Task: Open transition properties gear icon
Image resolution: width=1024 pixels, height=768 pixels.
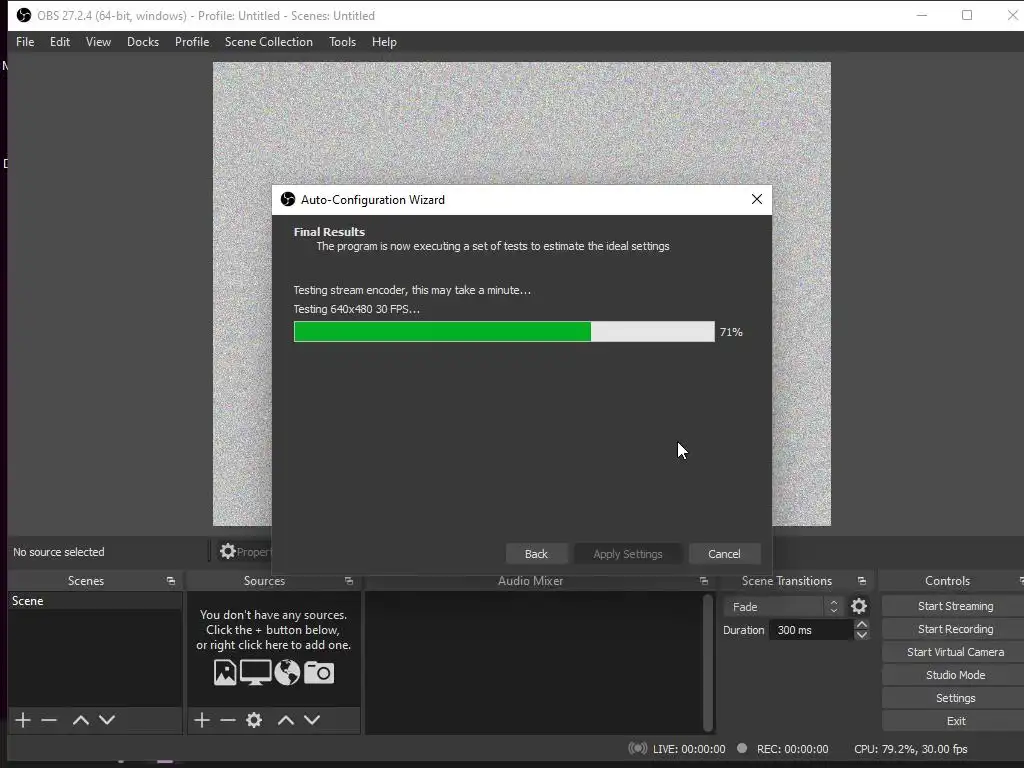Action: tap(859, 607)
